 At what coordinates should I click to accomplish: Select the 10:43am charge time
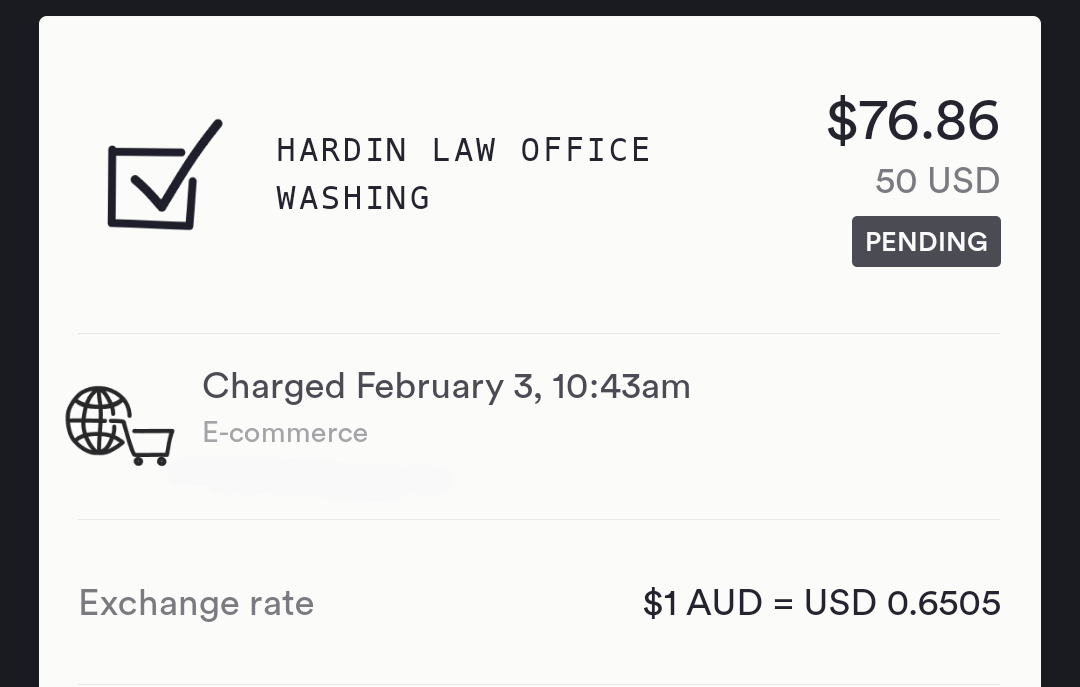click(x=621, y=386)
